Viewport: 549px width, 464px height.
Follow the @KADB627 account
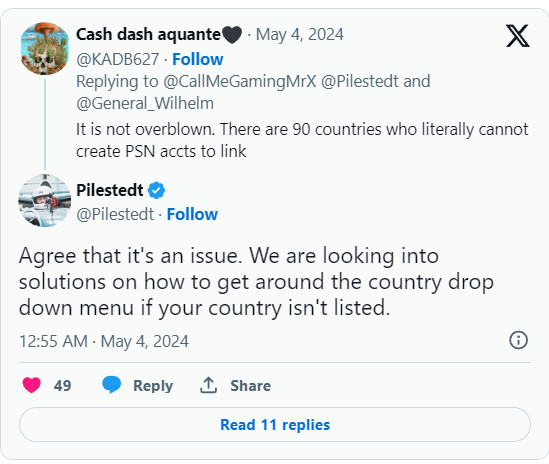click(197, 59)
